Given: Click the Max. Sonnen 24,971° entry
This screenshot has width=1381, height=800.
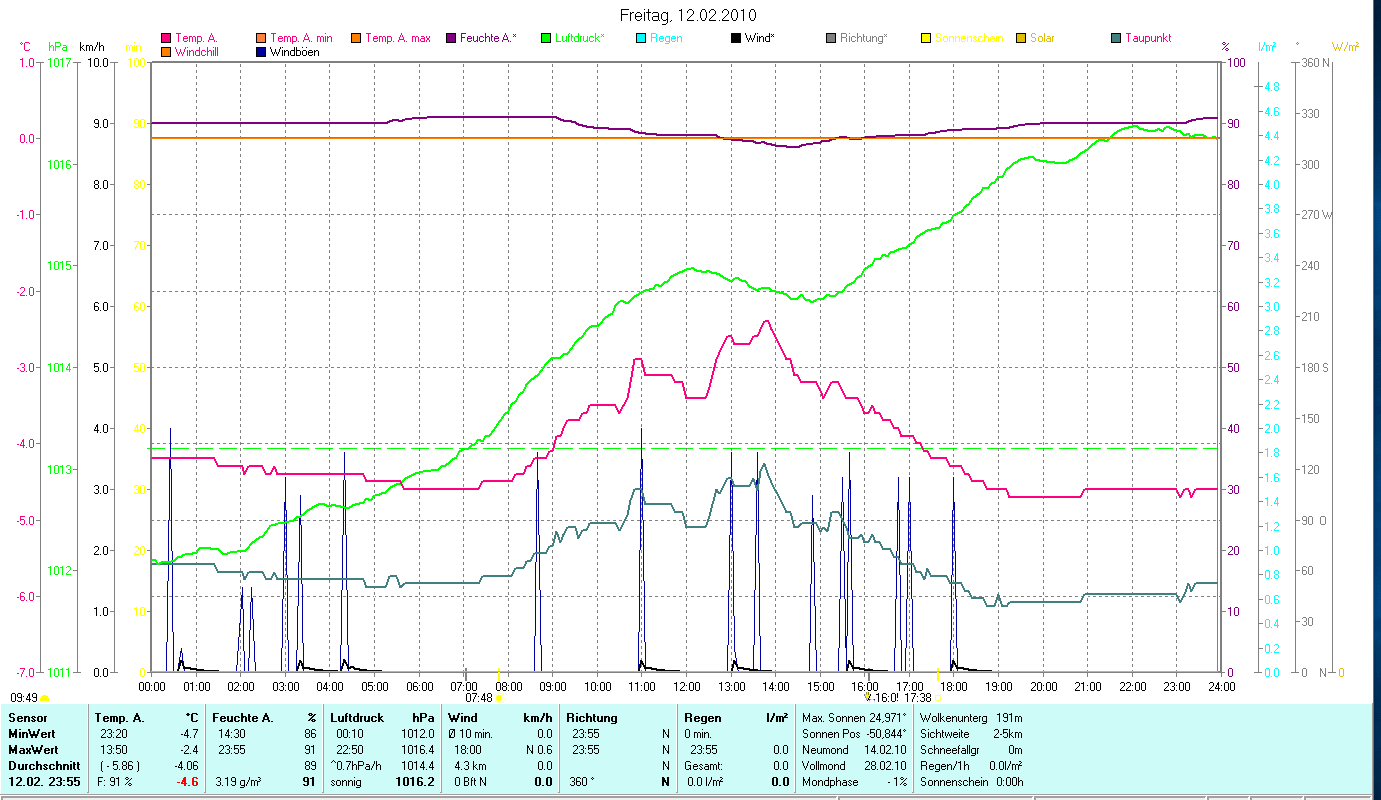Looking at the screenshot, I should [x=854, y=718].
